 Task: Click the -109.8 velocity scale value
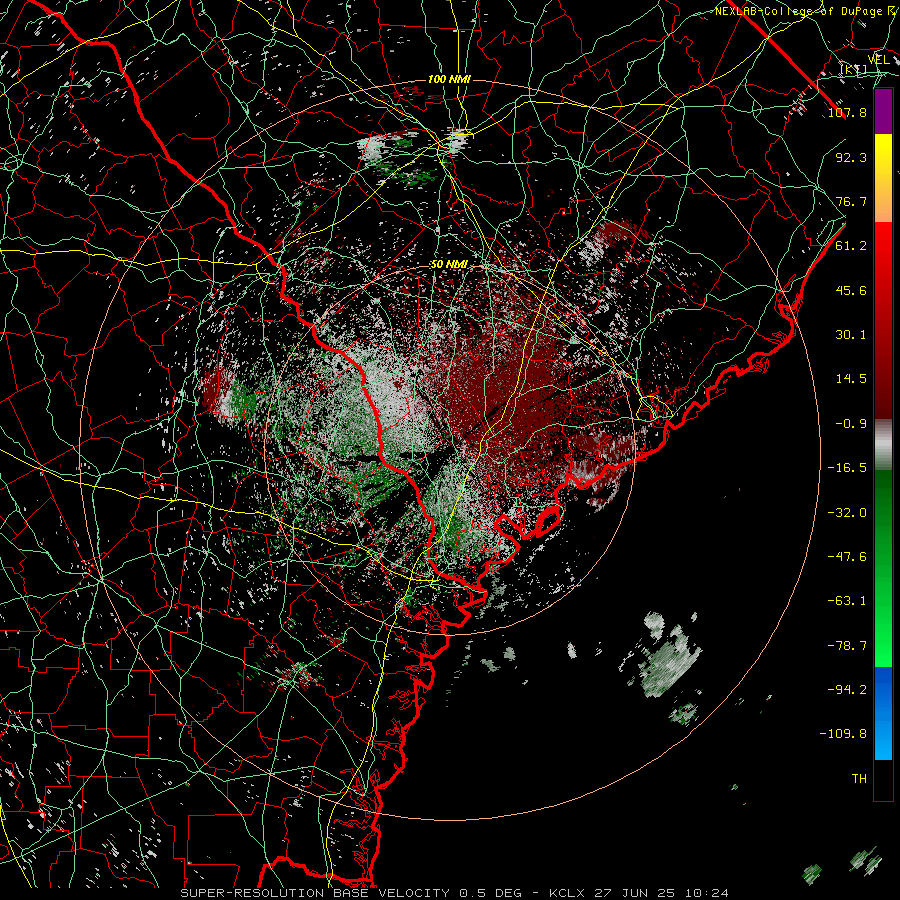[843, 734]
